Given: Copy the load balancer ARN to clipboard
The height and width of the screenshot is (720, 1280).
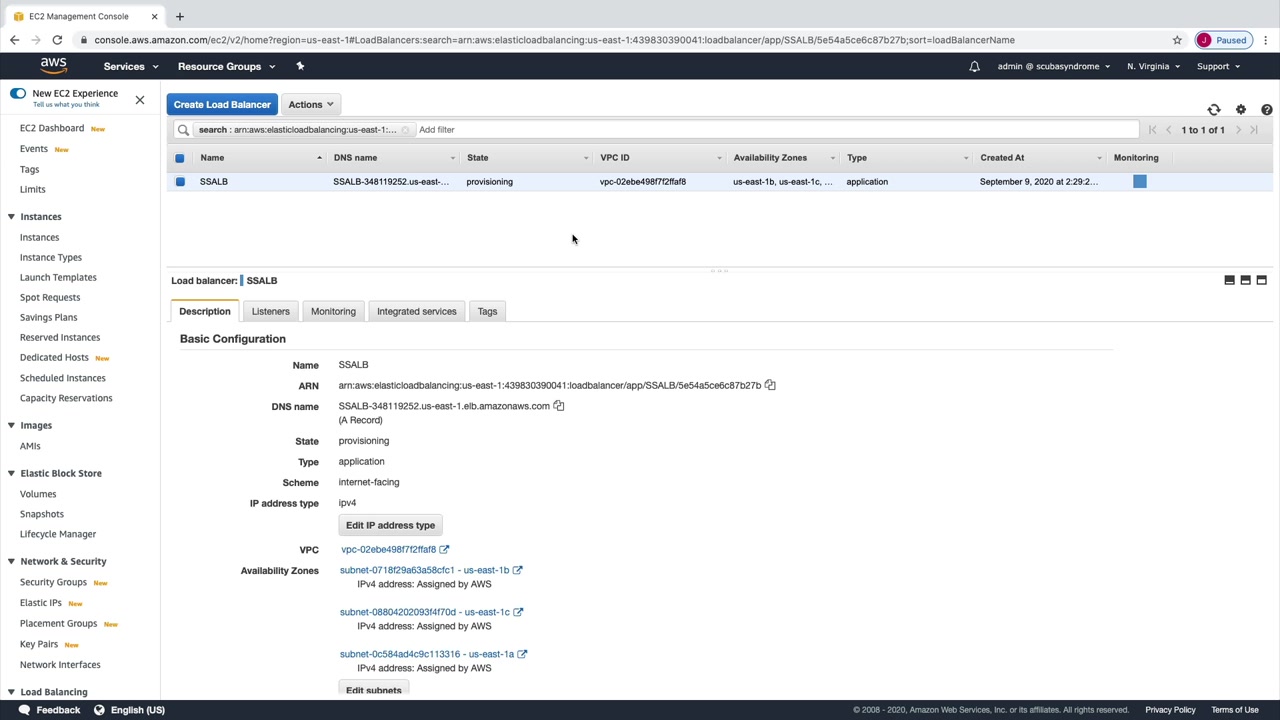Looking at the screenshot, I should click(770, 385).
